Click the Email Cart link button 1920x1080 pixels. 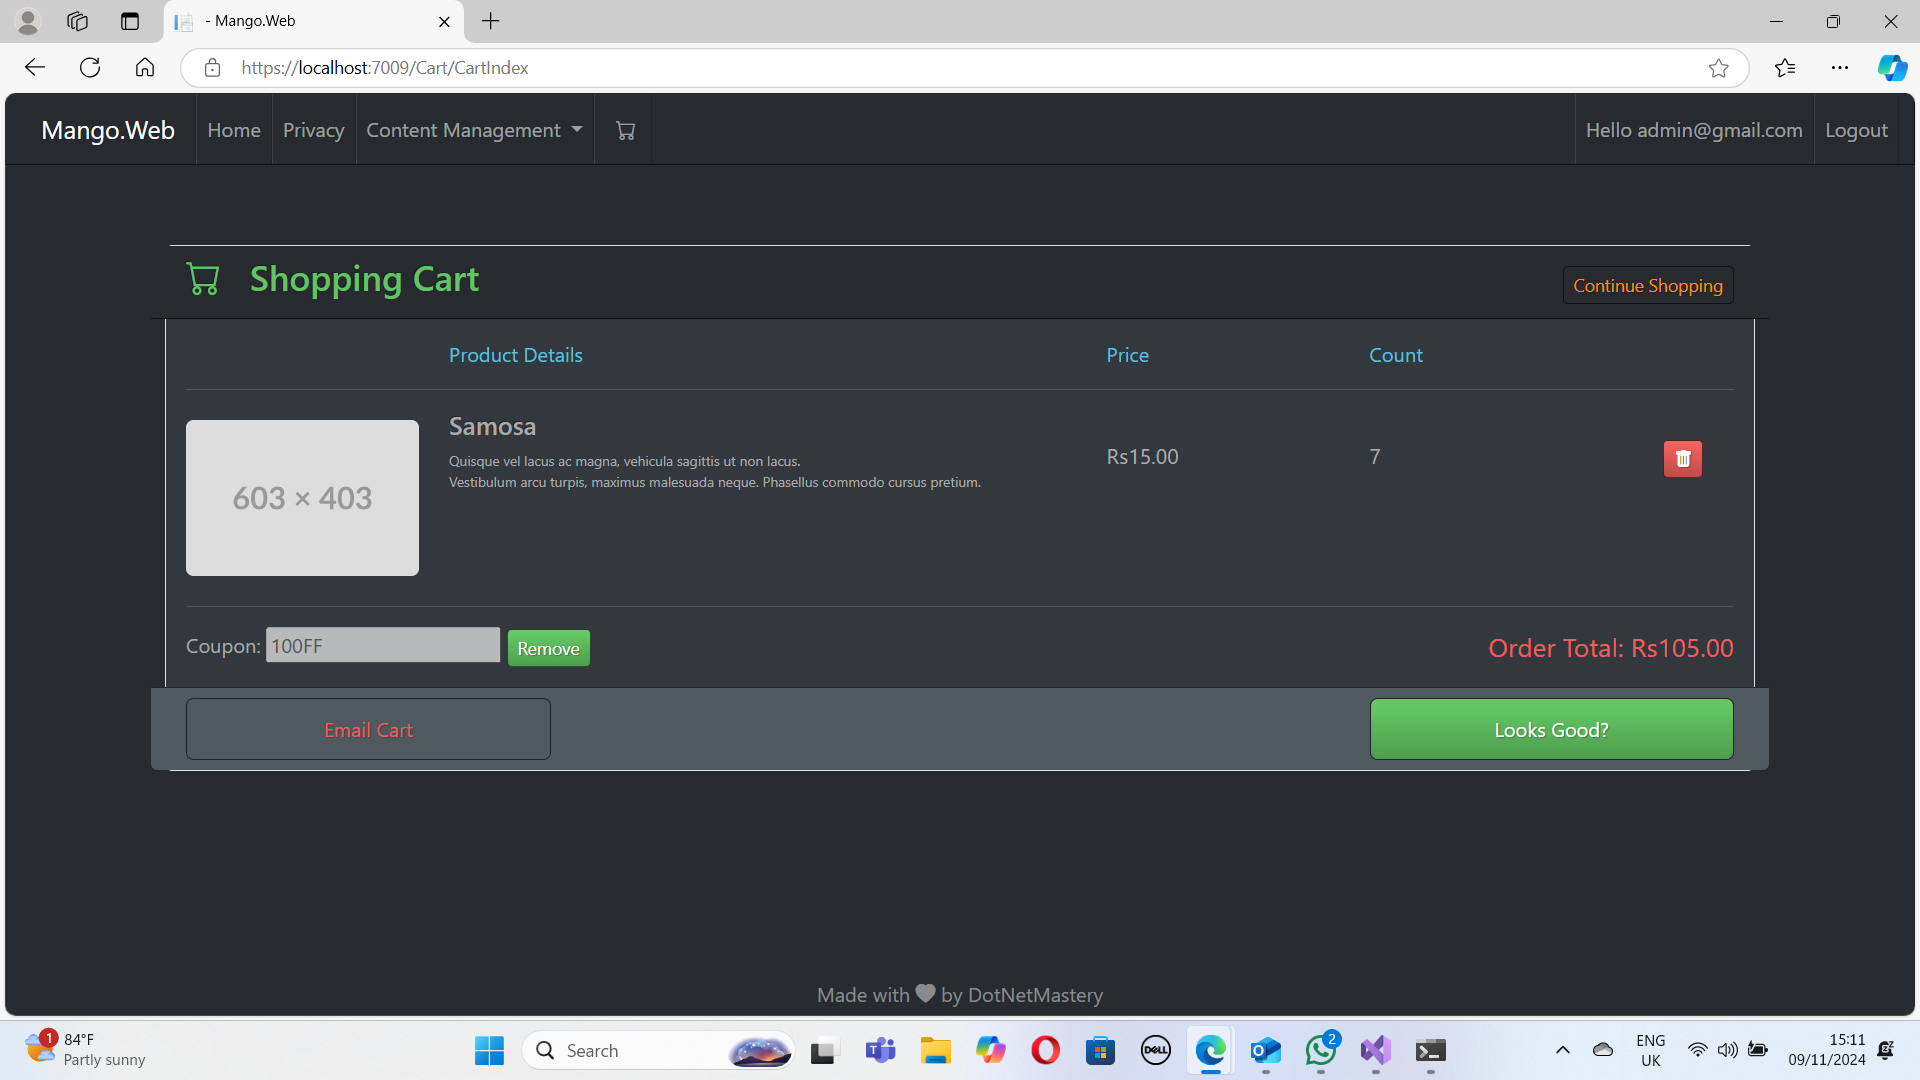click(368, 729)
